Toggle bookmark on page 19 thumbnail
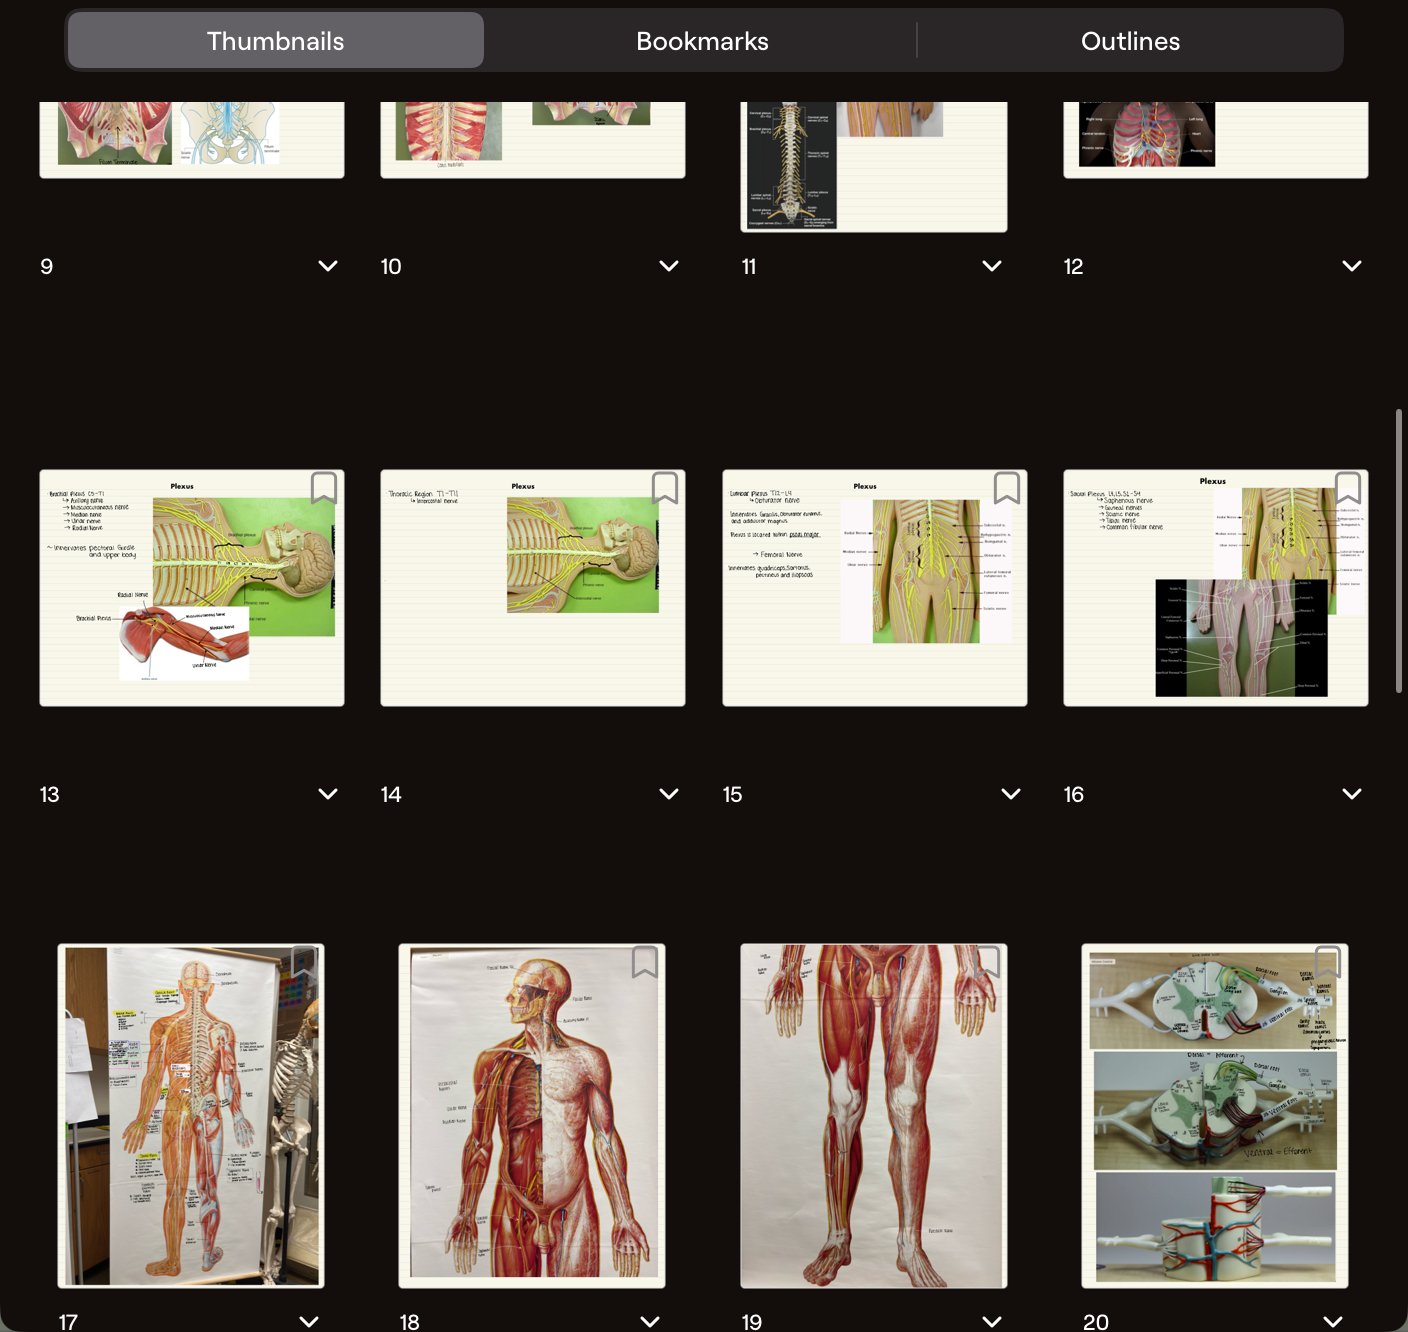The width and height of the screenshot is (1408, 1332). [987, 962]
